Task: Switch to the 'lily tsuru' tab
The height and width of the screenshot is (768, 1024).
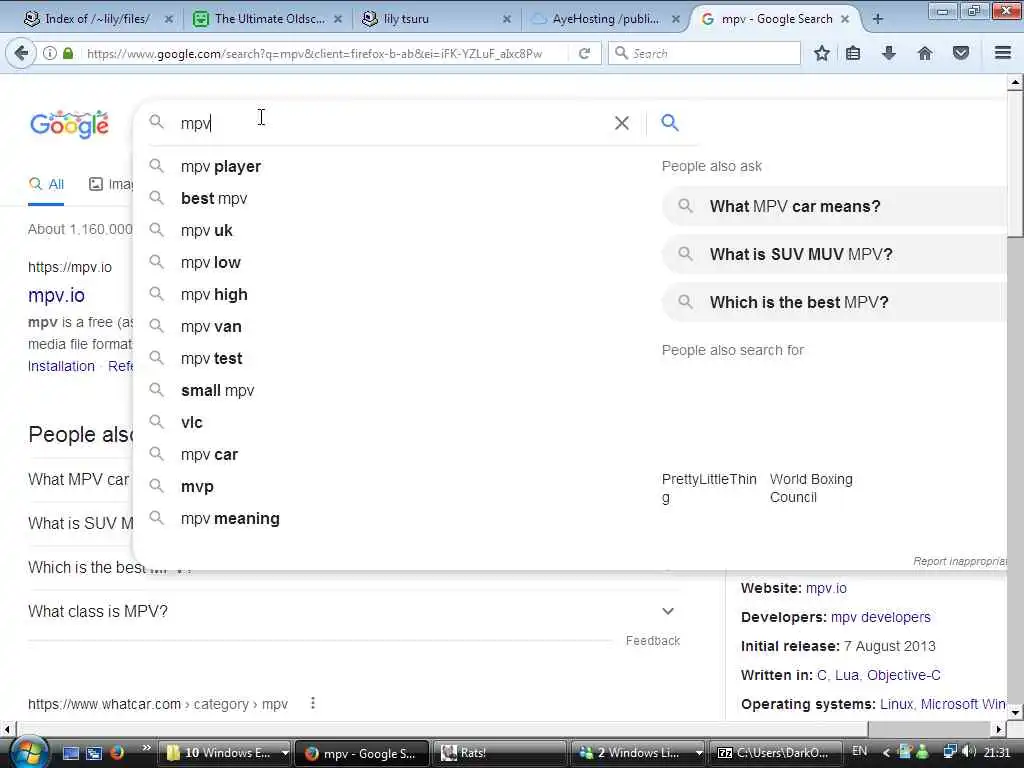Action: pyautogui.click(x=436, y=19)
